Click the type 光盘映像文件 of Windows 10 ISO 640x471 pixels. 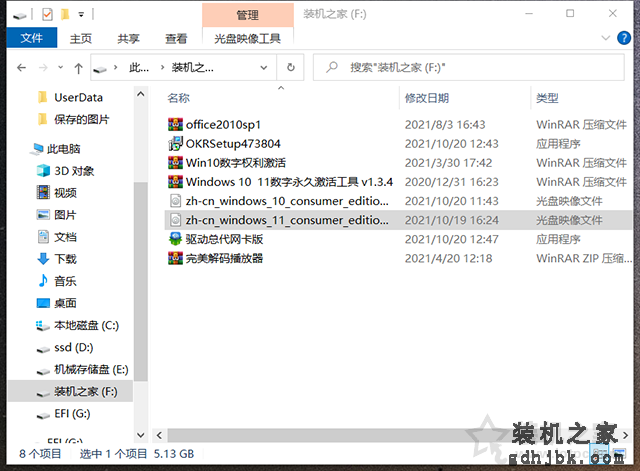point(569,201)
